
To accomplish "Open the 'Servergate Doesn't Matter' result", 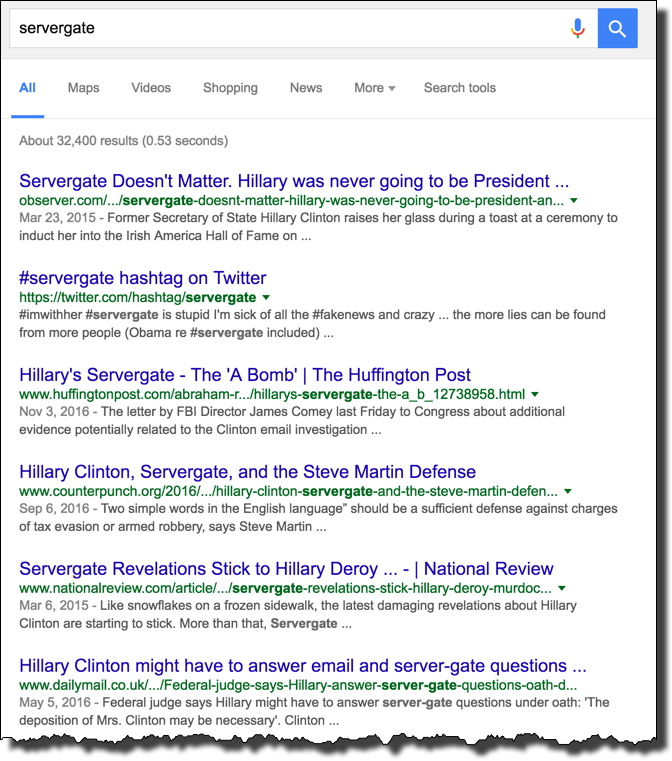I will [294, 182].
